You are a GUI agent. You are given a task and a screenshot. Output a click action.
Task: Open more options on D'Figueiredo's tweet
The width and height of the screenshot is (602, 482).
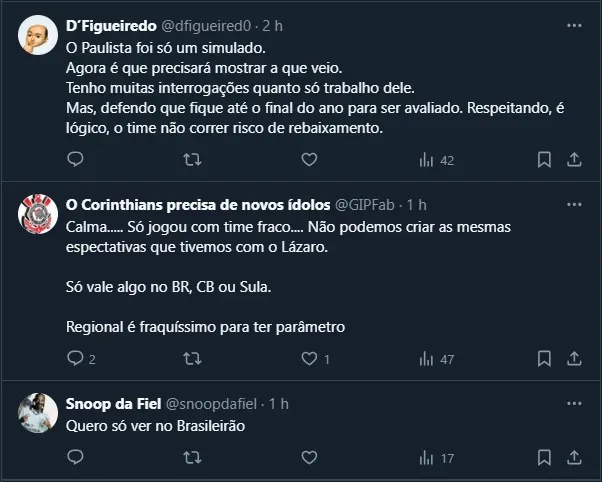575,23
